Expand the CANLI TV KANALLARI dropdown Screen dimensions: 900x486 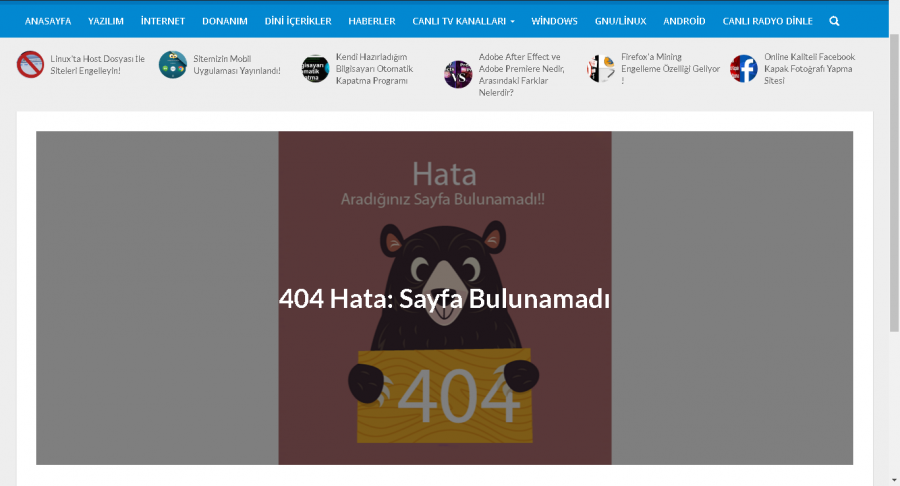[x=463, y=21]
